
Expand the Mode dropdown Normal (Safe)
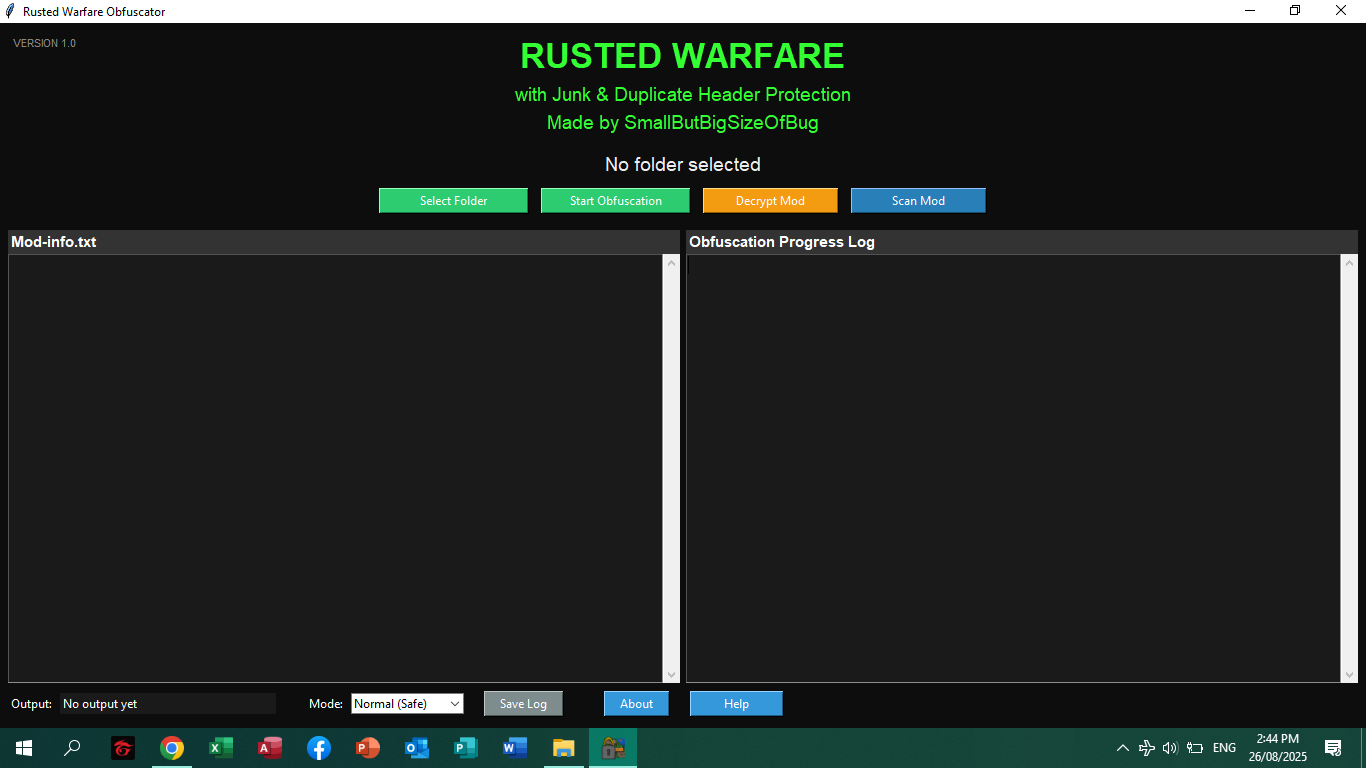(407, 703)
